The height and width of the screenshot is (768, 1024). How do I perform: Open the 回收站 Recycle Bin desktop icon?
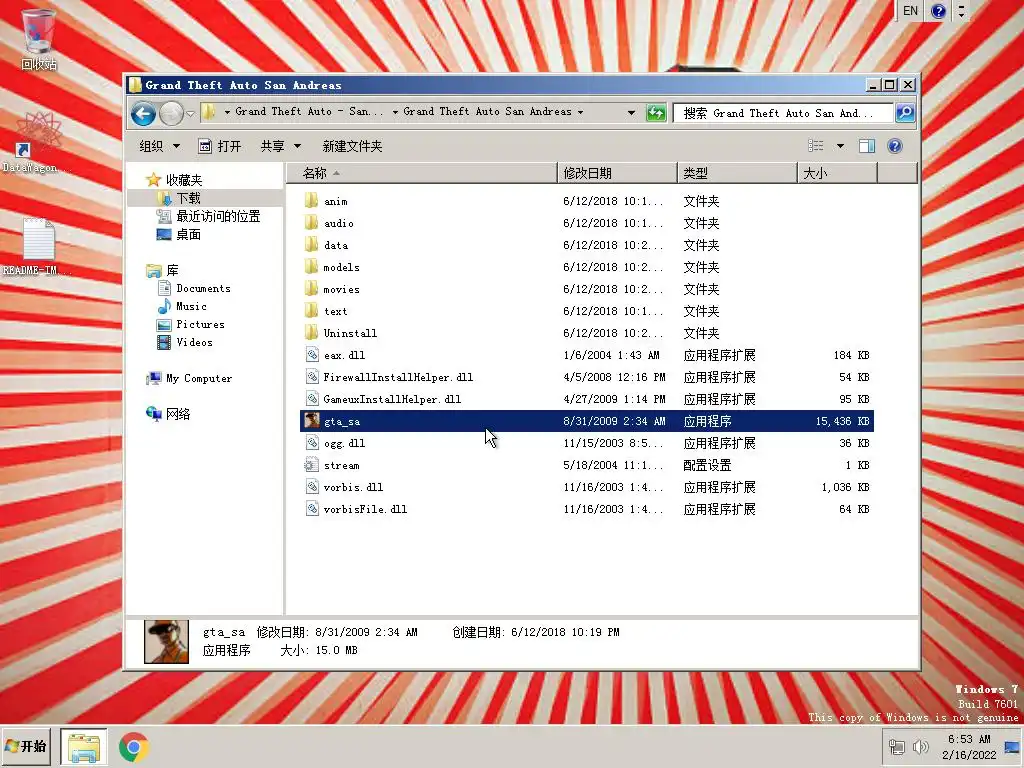pyautogui.click(x=39, y=39)
